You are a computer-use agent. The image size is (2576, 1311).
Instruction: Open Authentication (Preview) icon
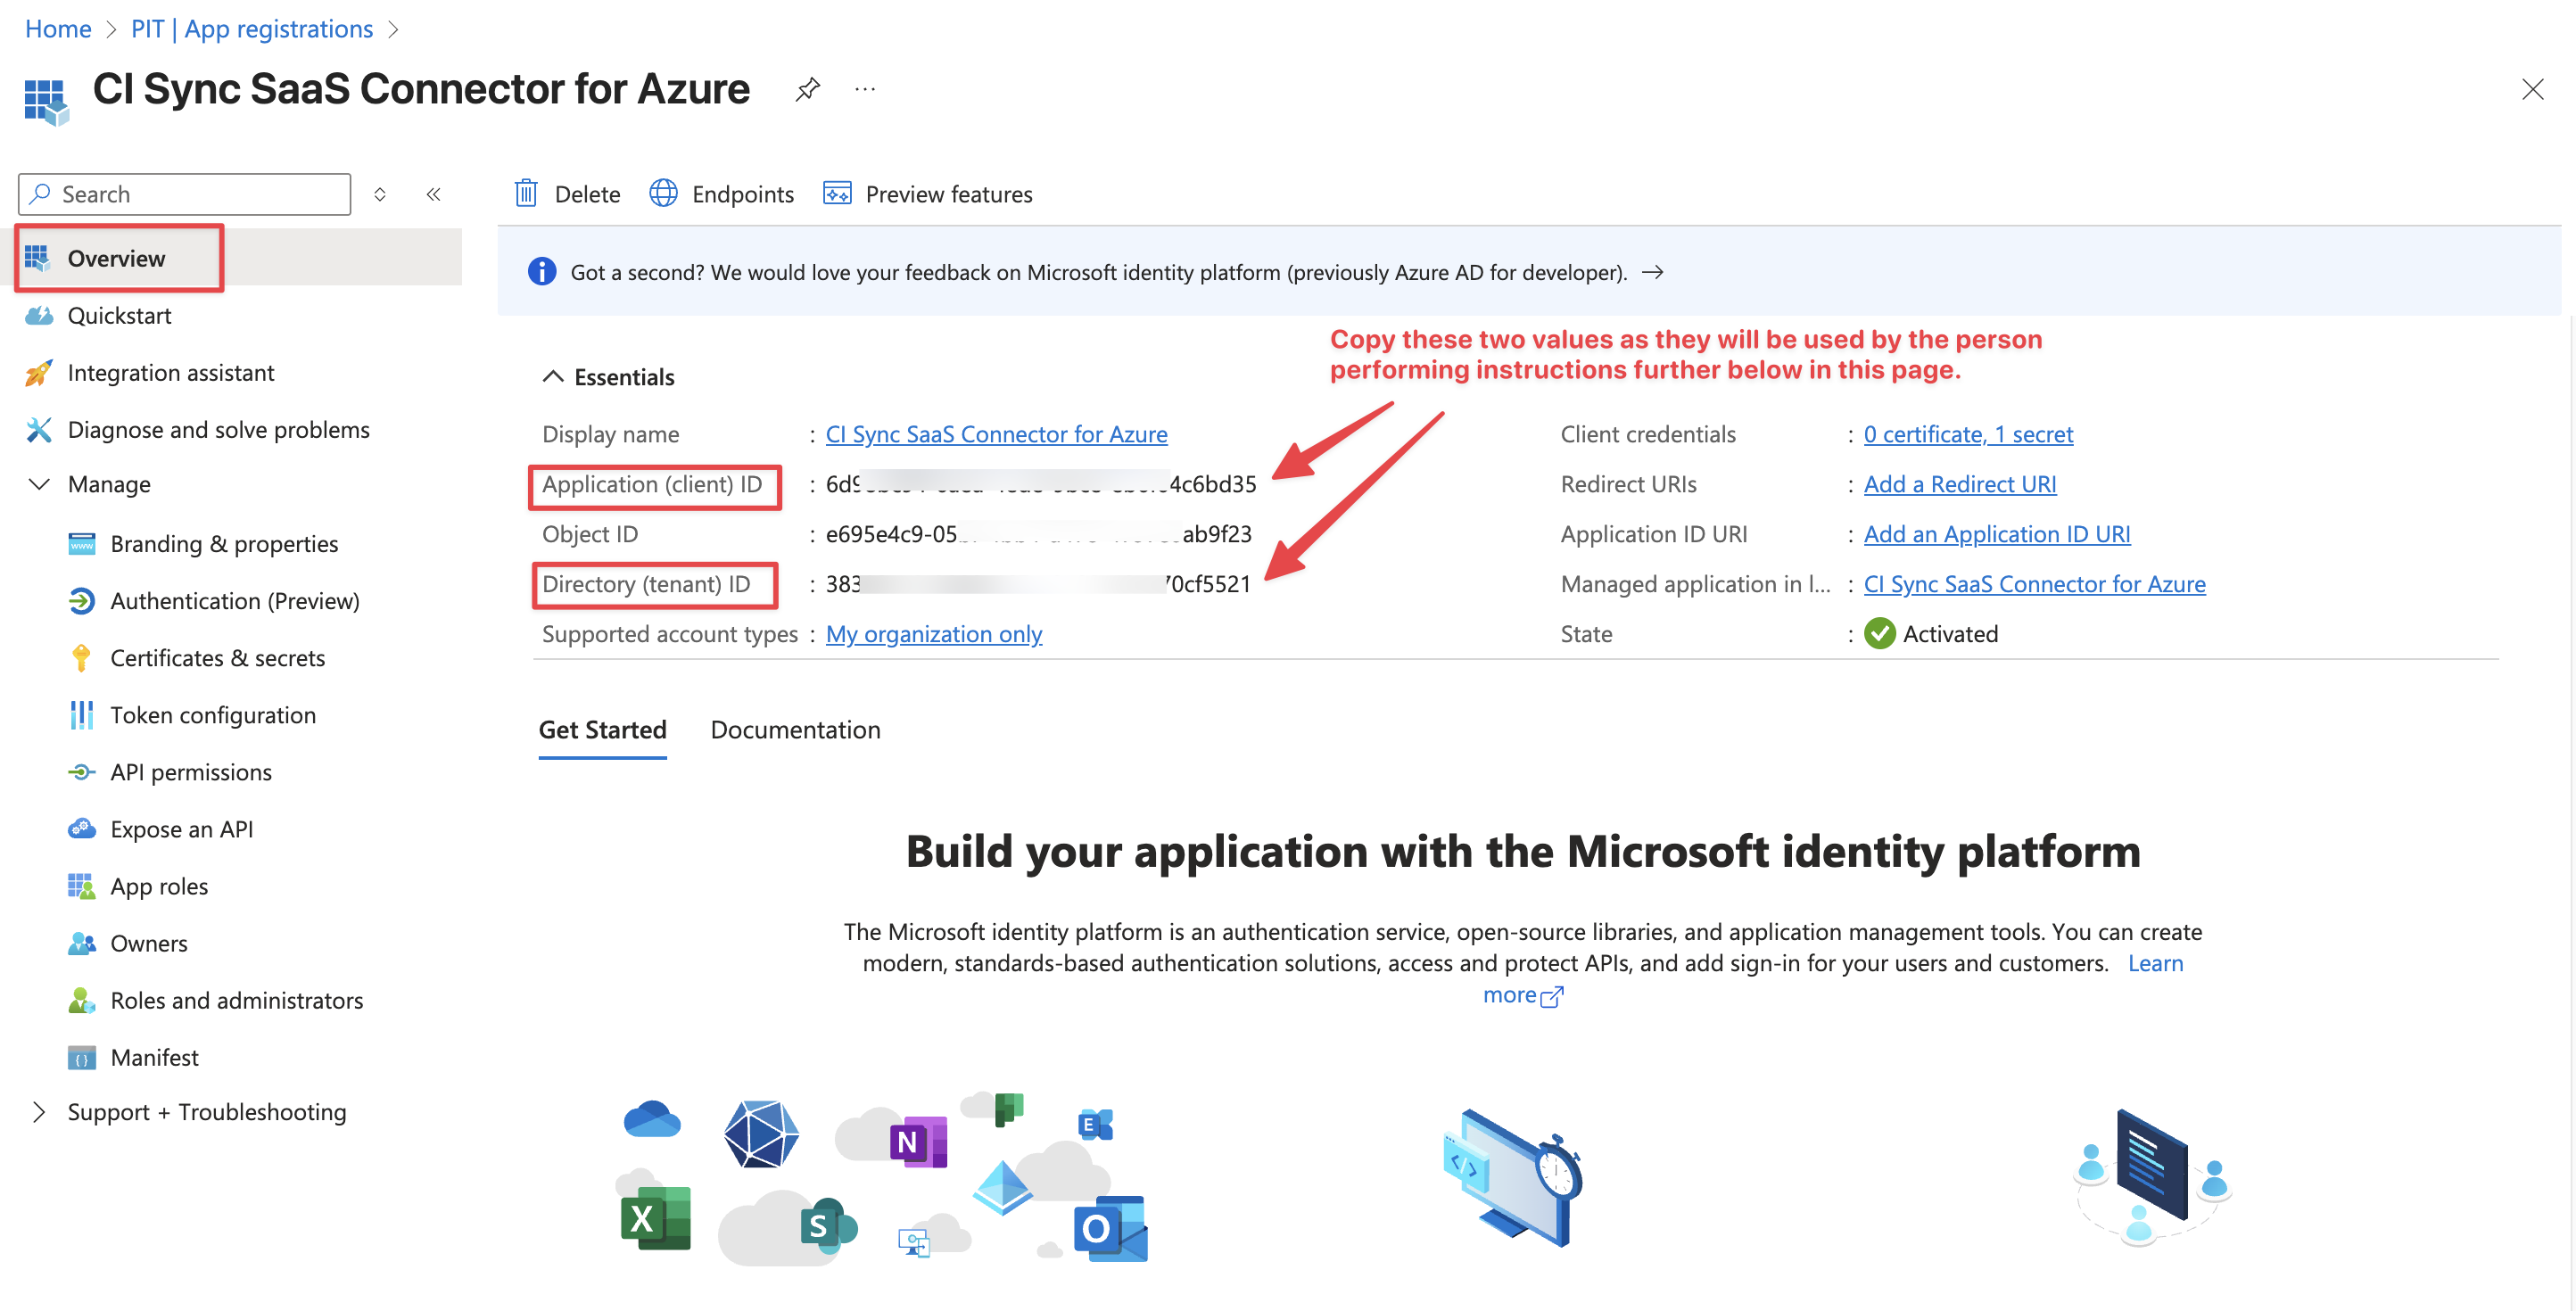point(82,601)
